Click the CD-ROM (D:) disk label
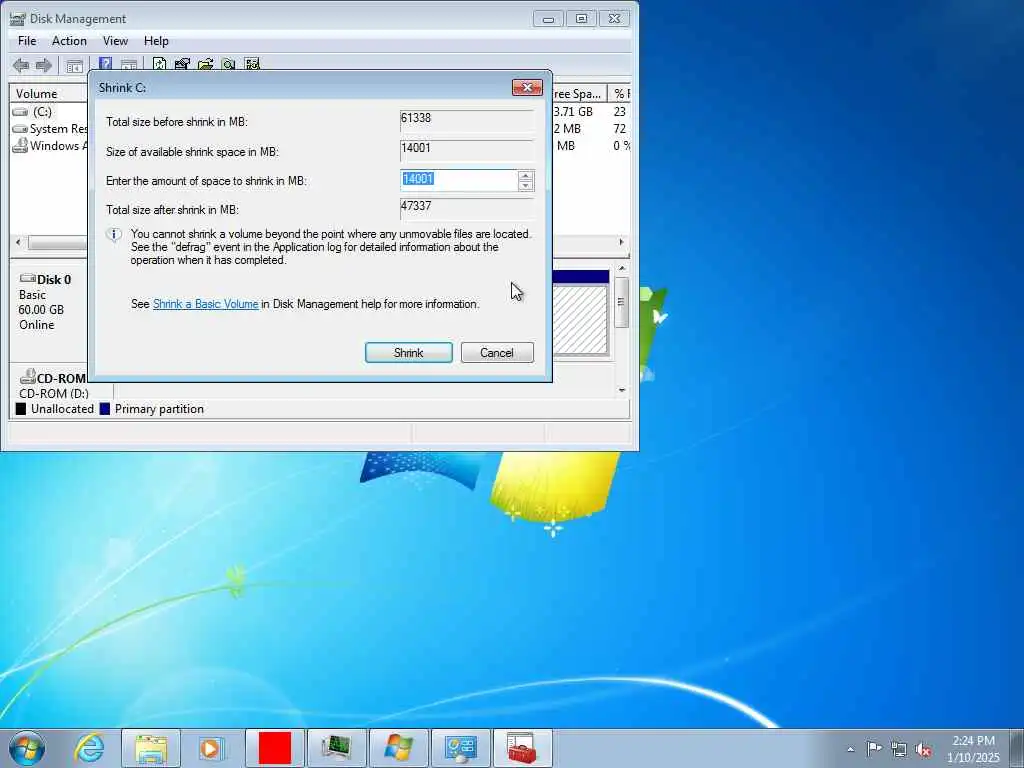Screen dimensions: 1024x768 (54, 394)
